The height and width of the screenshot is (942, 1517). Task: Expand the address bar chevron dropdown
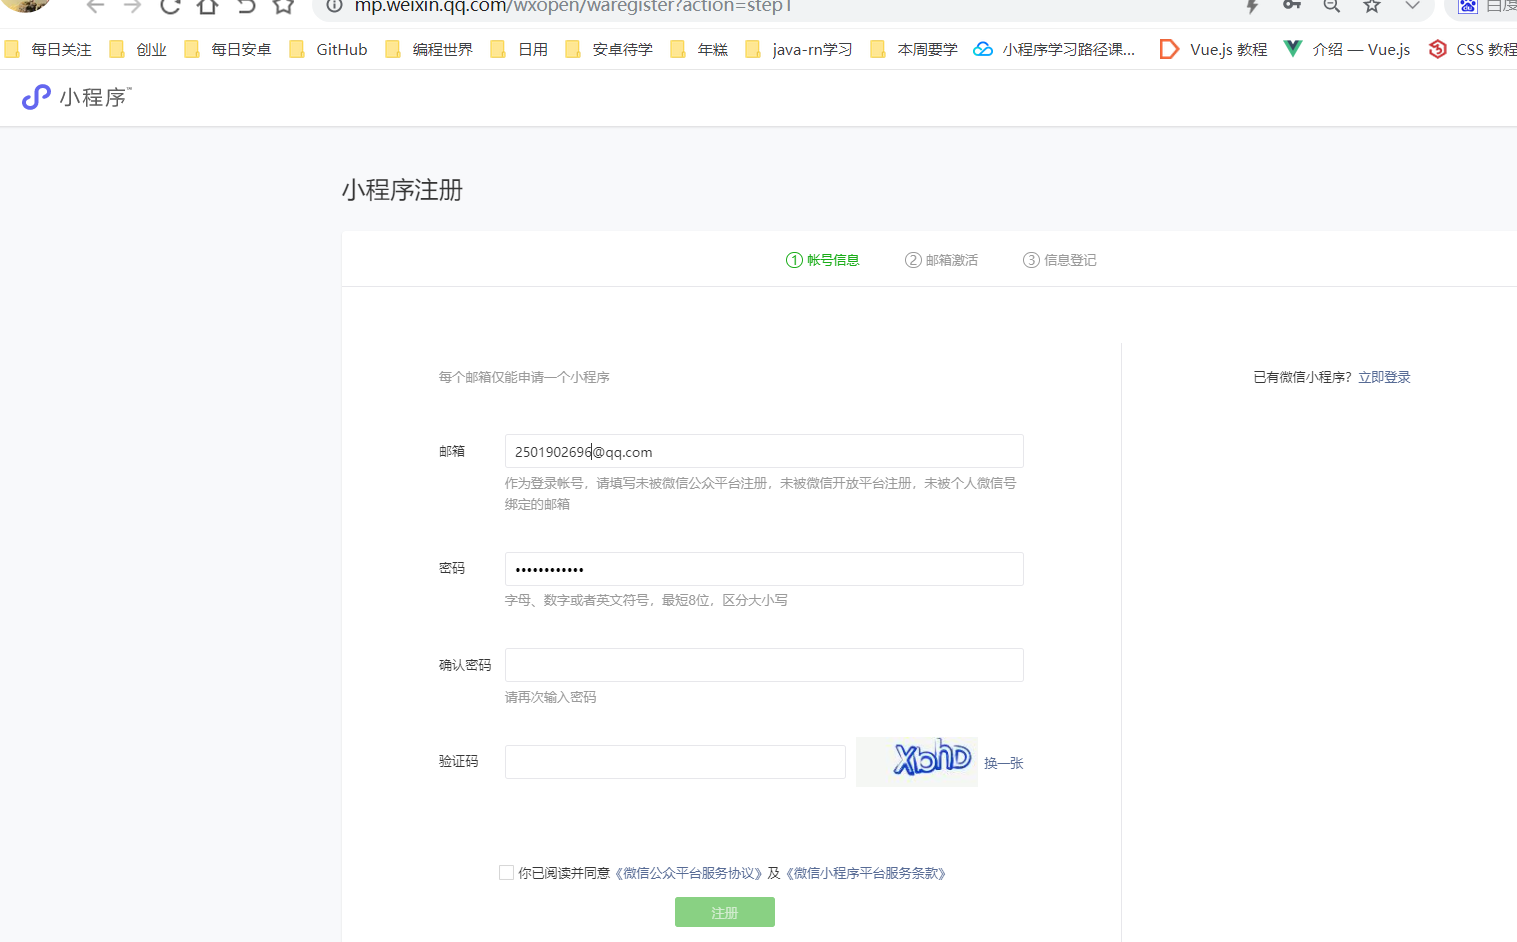pos(1412,6)
